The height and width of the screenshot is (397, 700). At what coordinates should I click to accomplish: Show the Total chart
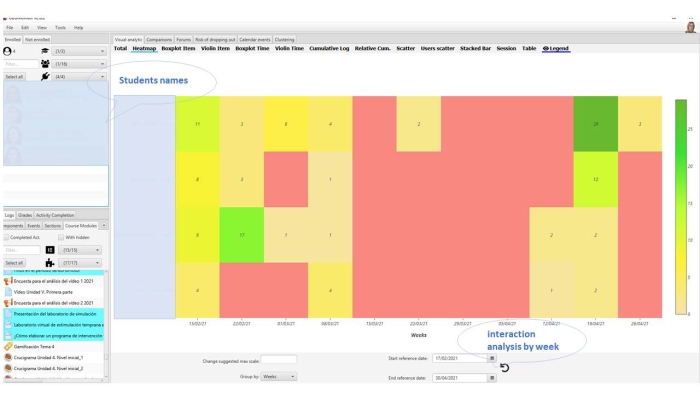(x=120, y=48)
